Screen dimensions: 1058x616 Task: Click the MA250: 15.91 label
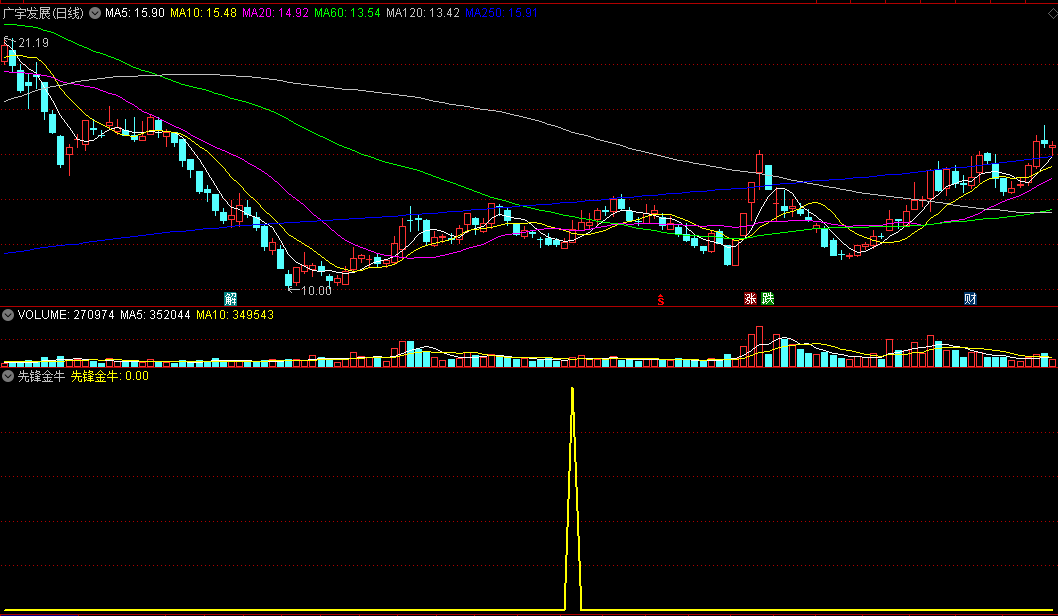pyautogui.click(x=501, y=13)
